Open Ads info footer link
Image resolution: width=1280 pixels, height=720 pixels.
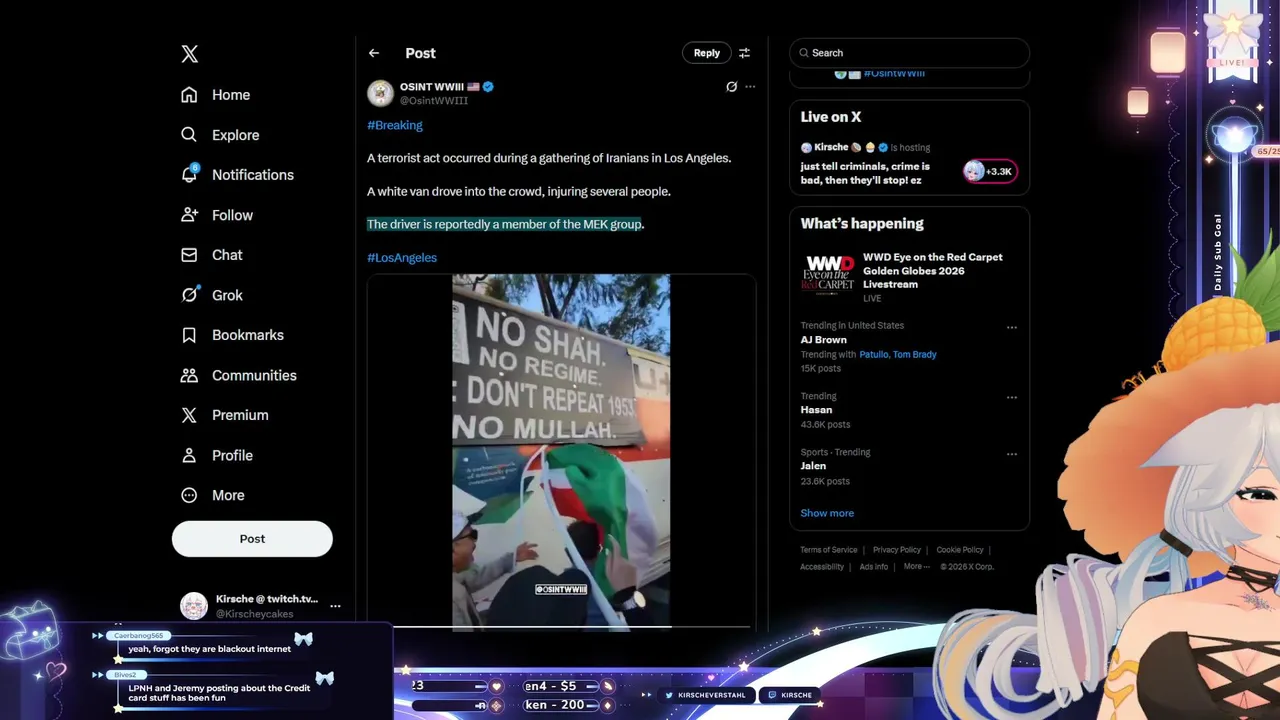pos(874,567)
